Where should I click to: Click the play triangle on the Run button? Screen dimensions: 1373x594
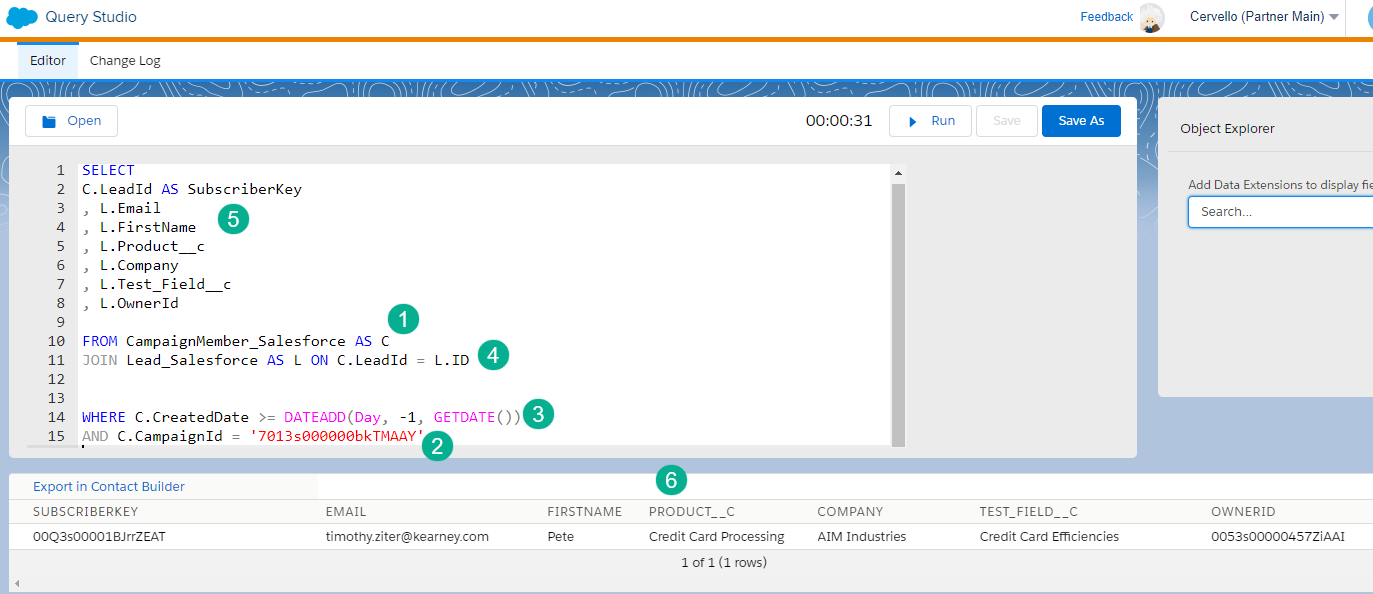coord(913,120)
